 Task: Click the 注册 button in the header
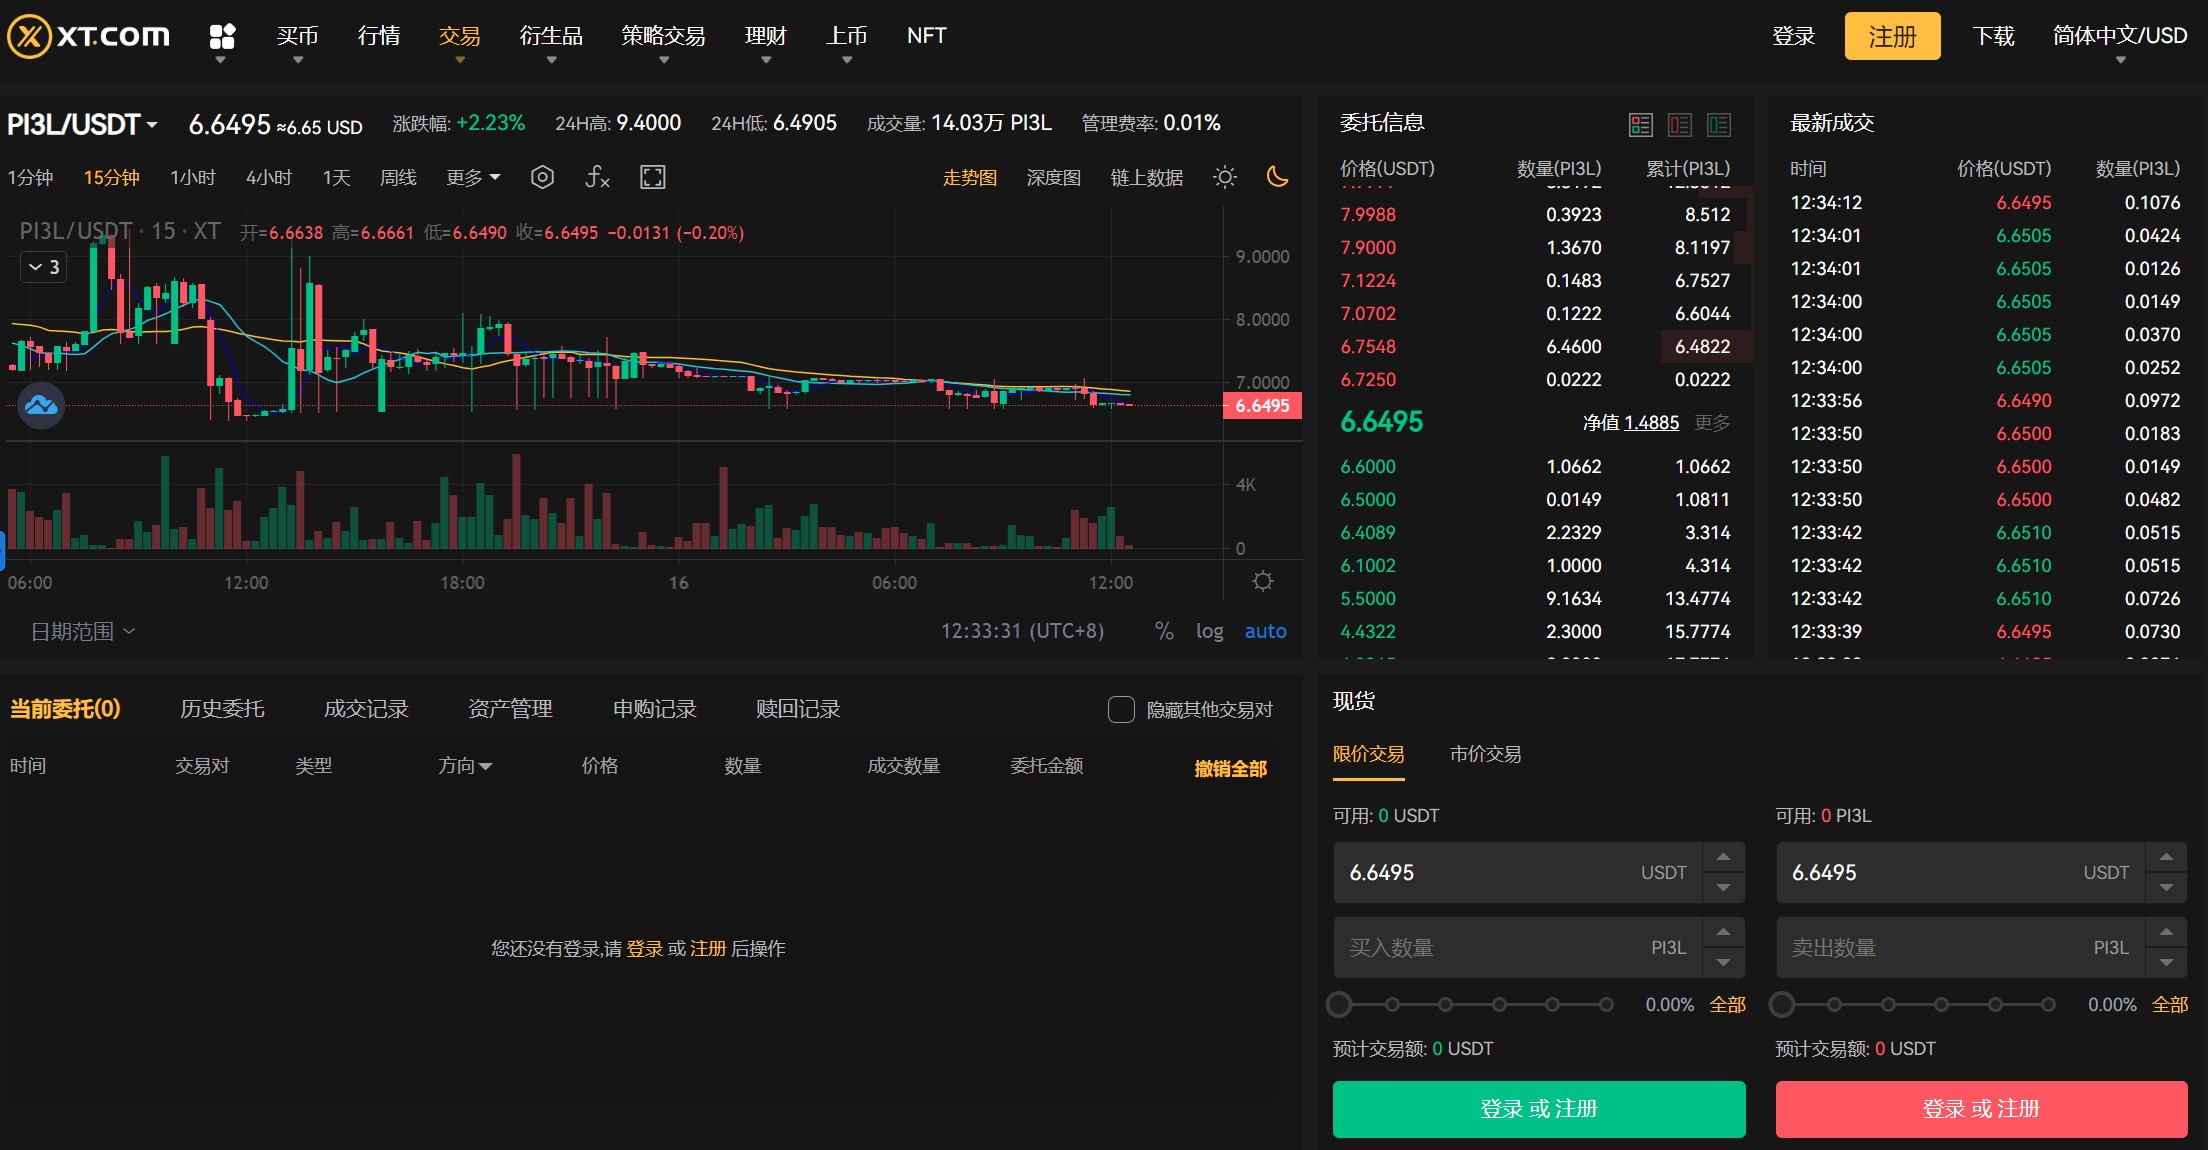(x=1892, y=35)
